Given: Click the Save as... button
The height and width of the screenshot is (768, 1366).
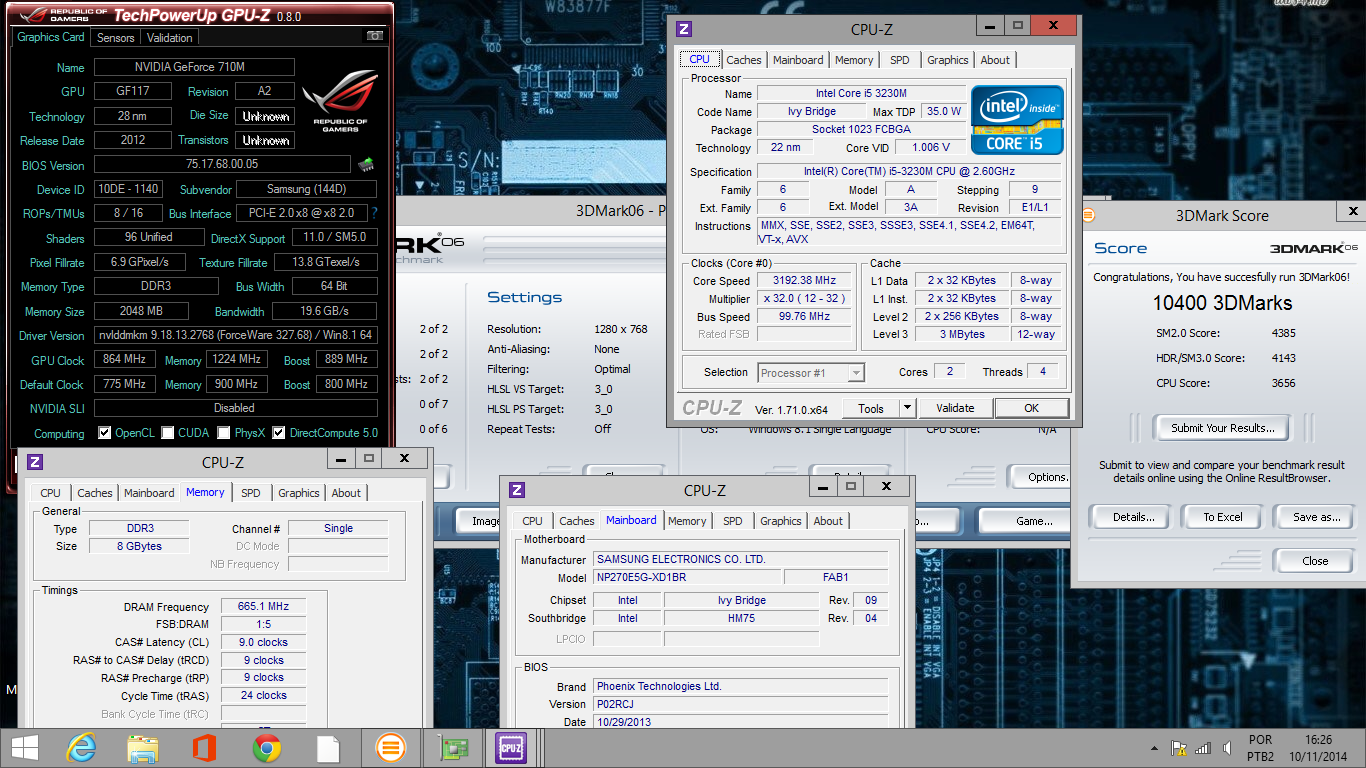Looking at the screenshot, I should pos(1316,517).
